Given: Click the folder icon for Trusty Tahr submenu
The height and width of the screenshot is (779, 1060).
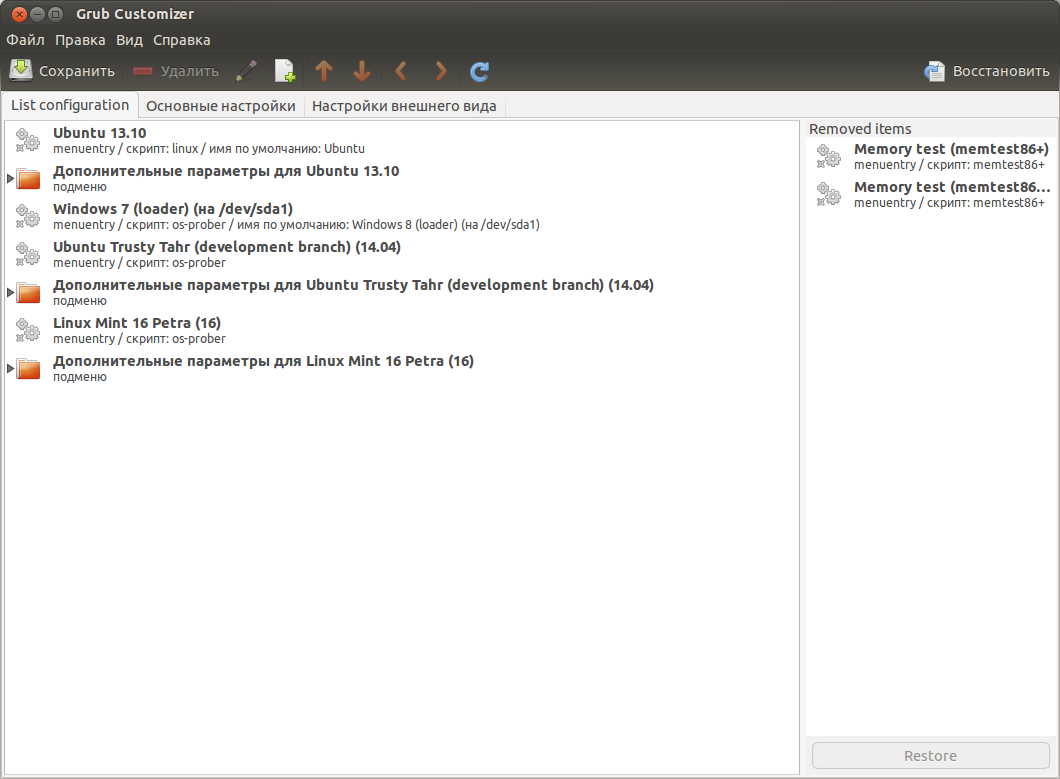Looking at the screenshot, I should click(28, 292).
